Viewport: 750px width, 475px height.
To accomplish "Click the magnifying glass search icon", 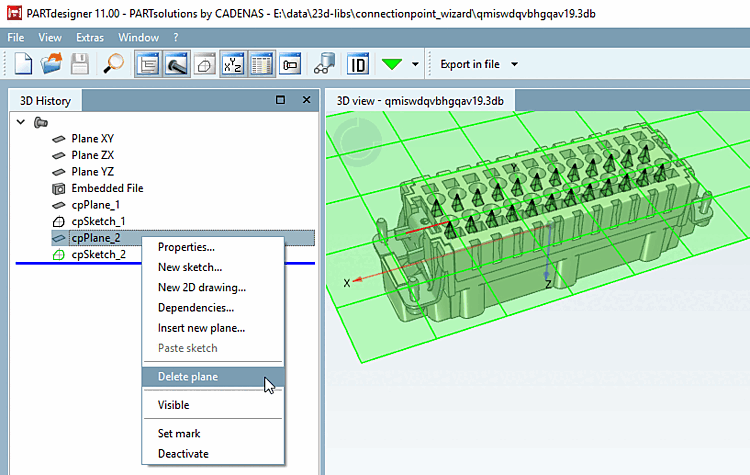I will [x=113, y=65].
